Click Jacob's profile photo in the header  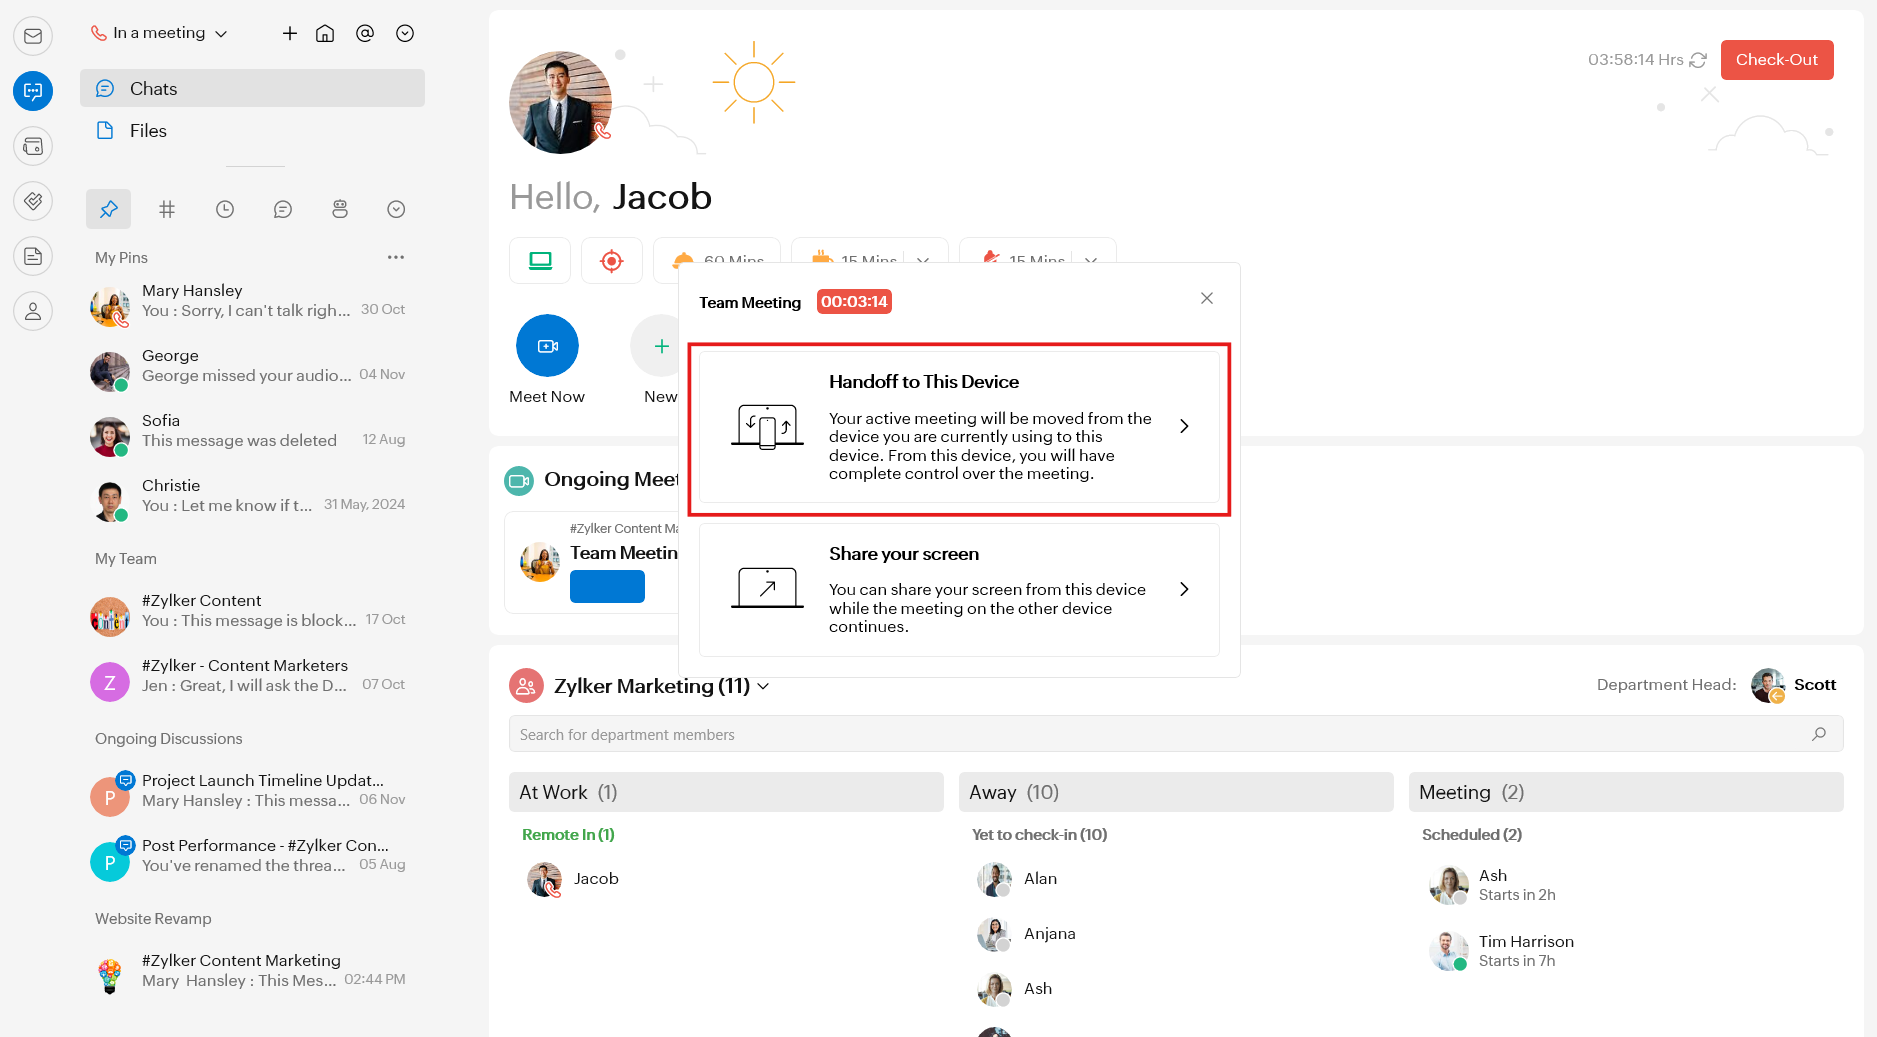click(x=560, y=102)
